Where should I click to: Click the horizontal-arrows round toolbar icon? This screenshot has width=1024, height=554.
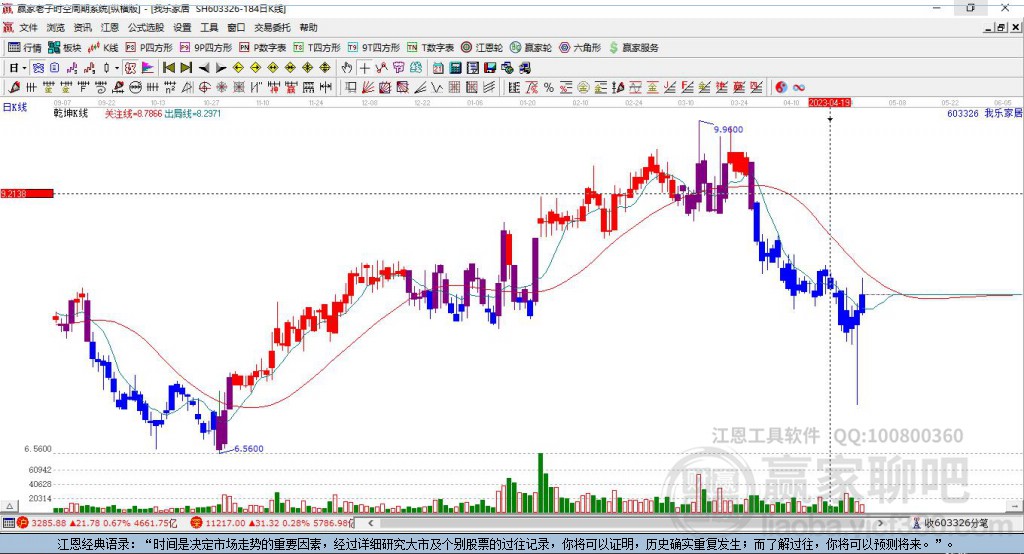(x=135, y=88)
